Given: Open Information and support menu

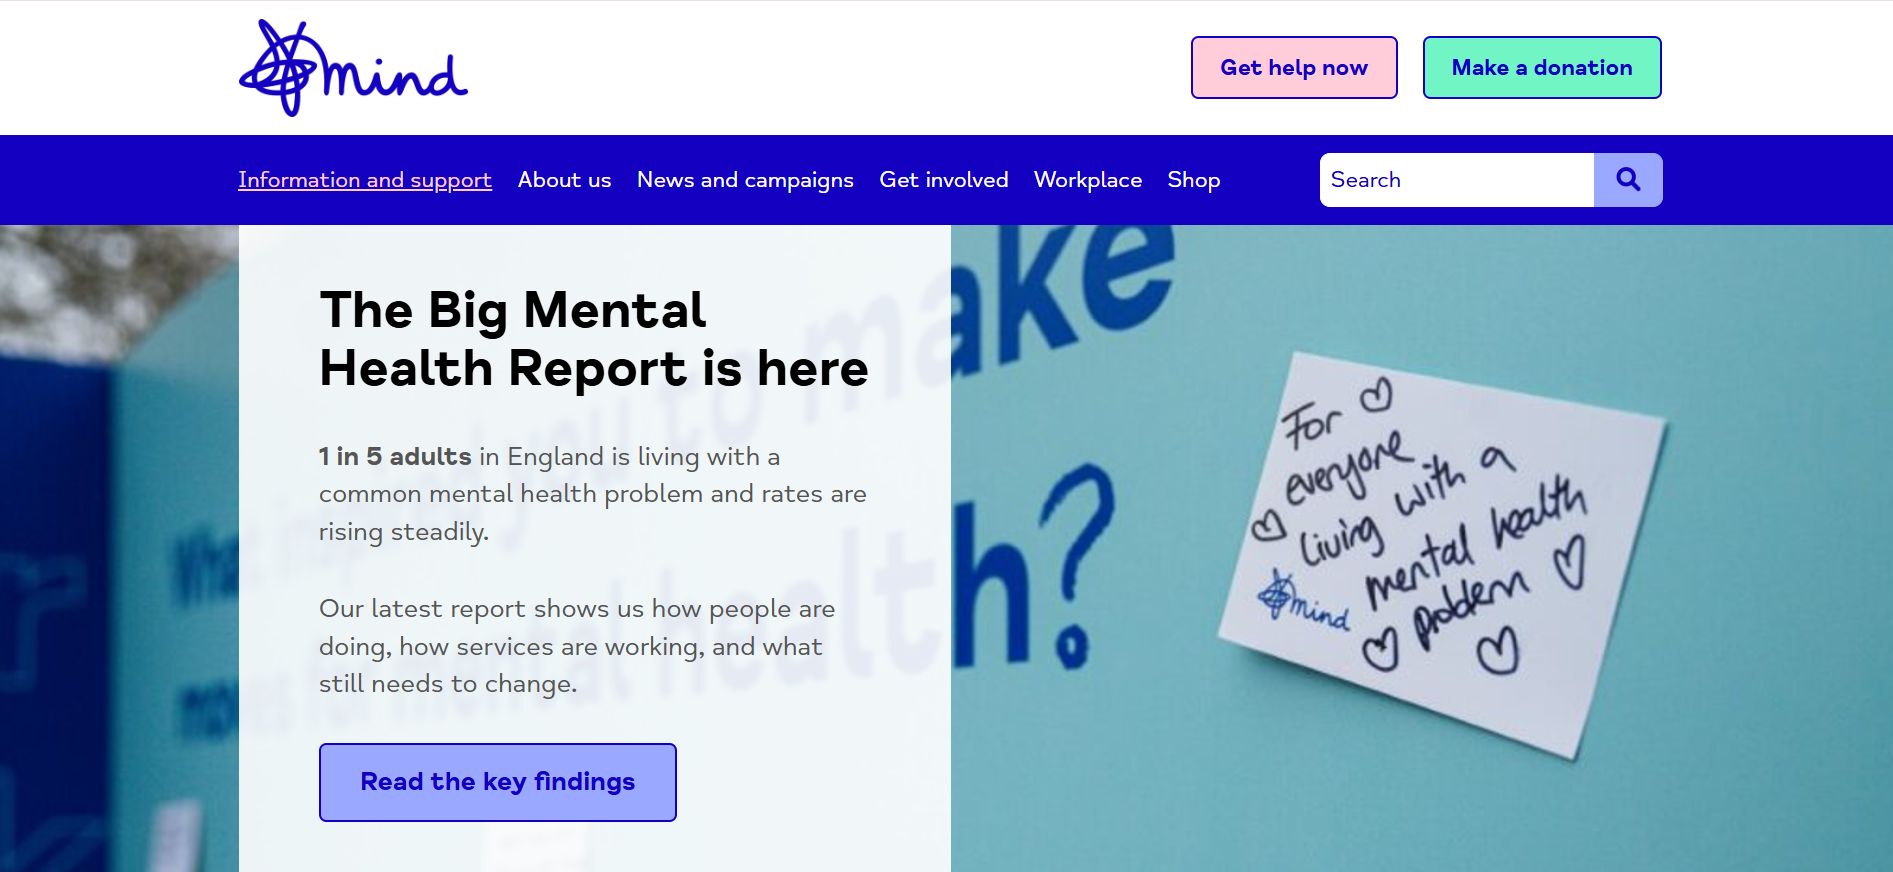Looking at the screenshot, I should click(365, 180).
